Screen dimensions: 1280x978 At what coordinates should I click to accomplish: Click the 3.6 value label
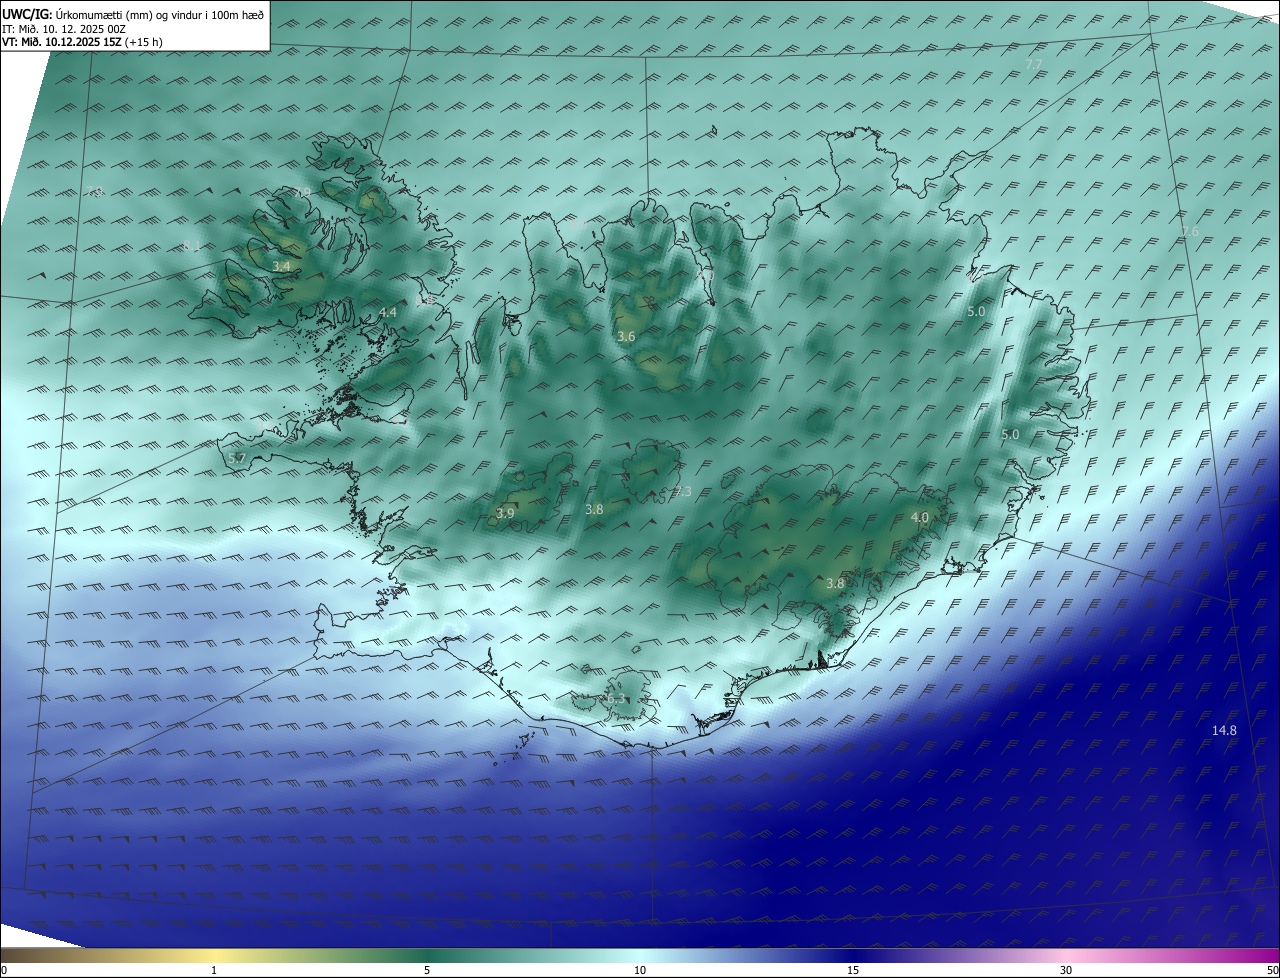[626, 337]
